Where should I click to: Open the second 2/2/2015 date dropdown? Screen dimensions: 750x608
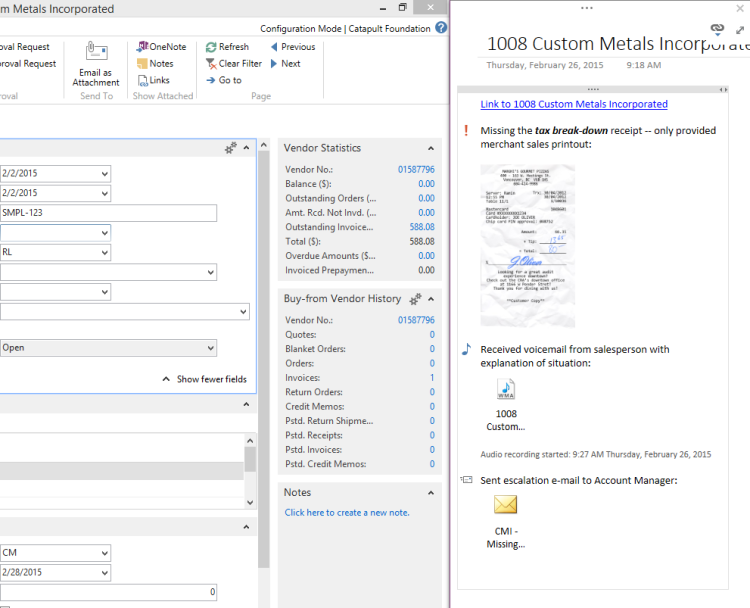point(105,193)
